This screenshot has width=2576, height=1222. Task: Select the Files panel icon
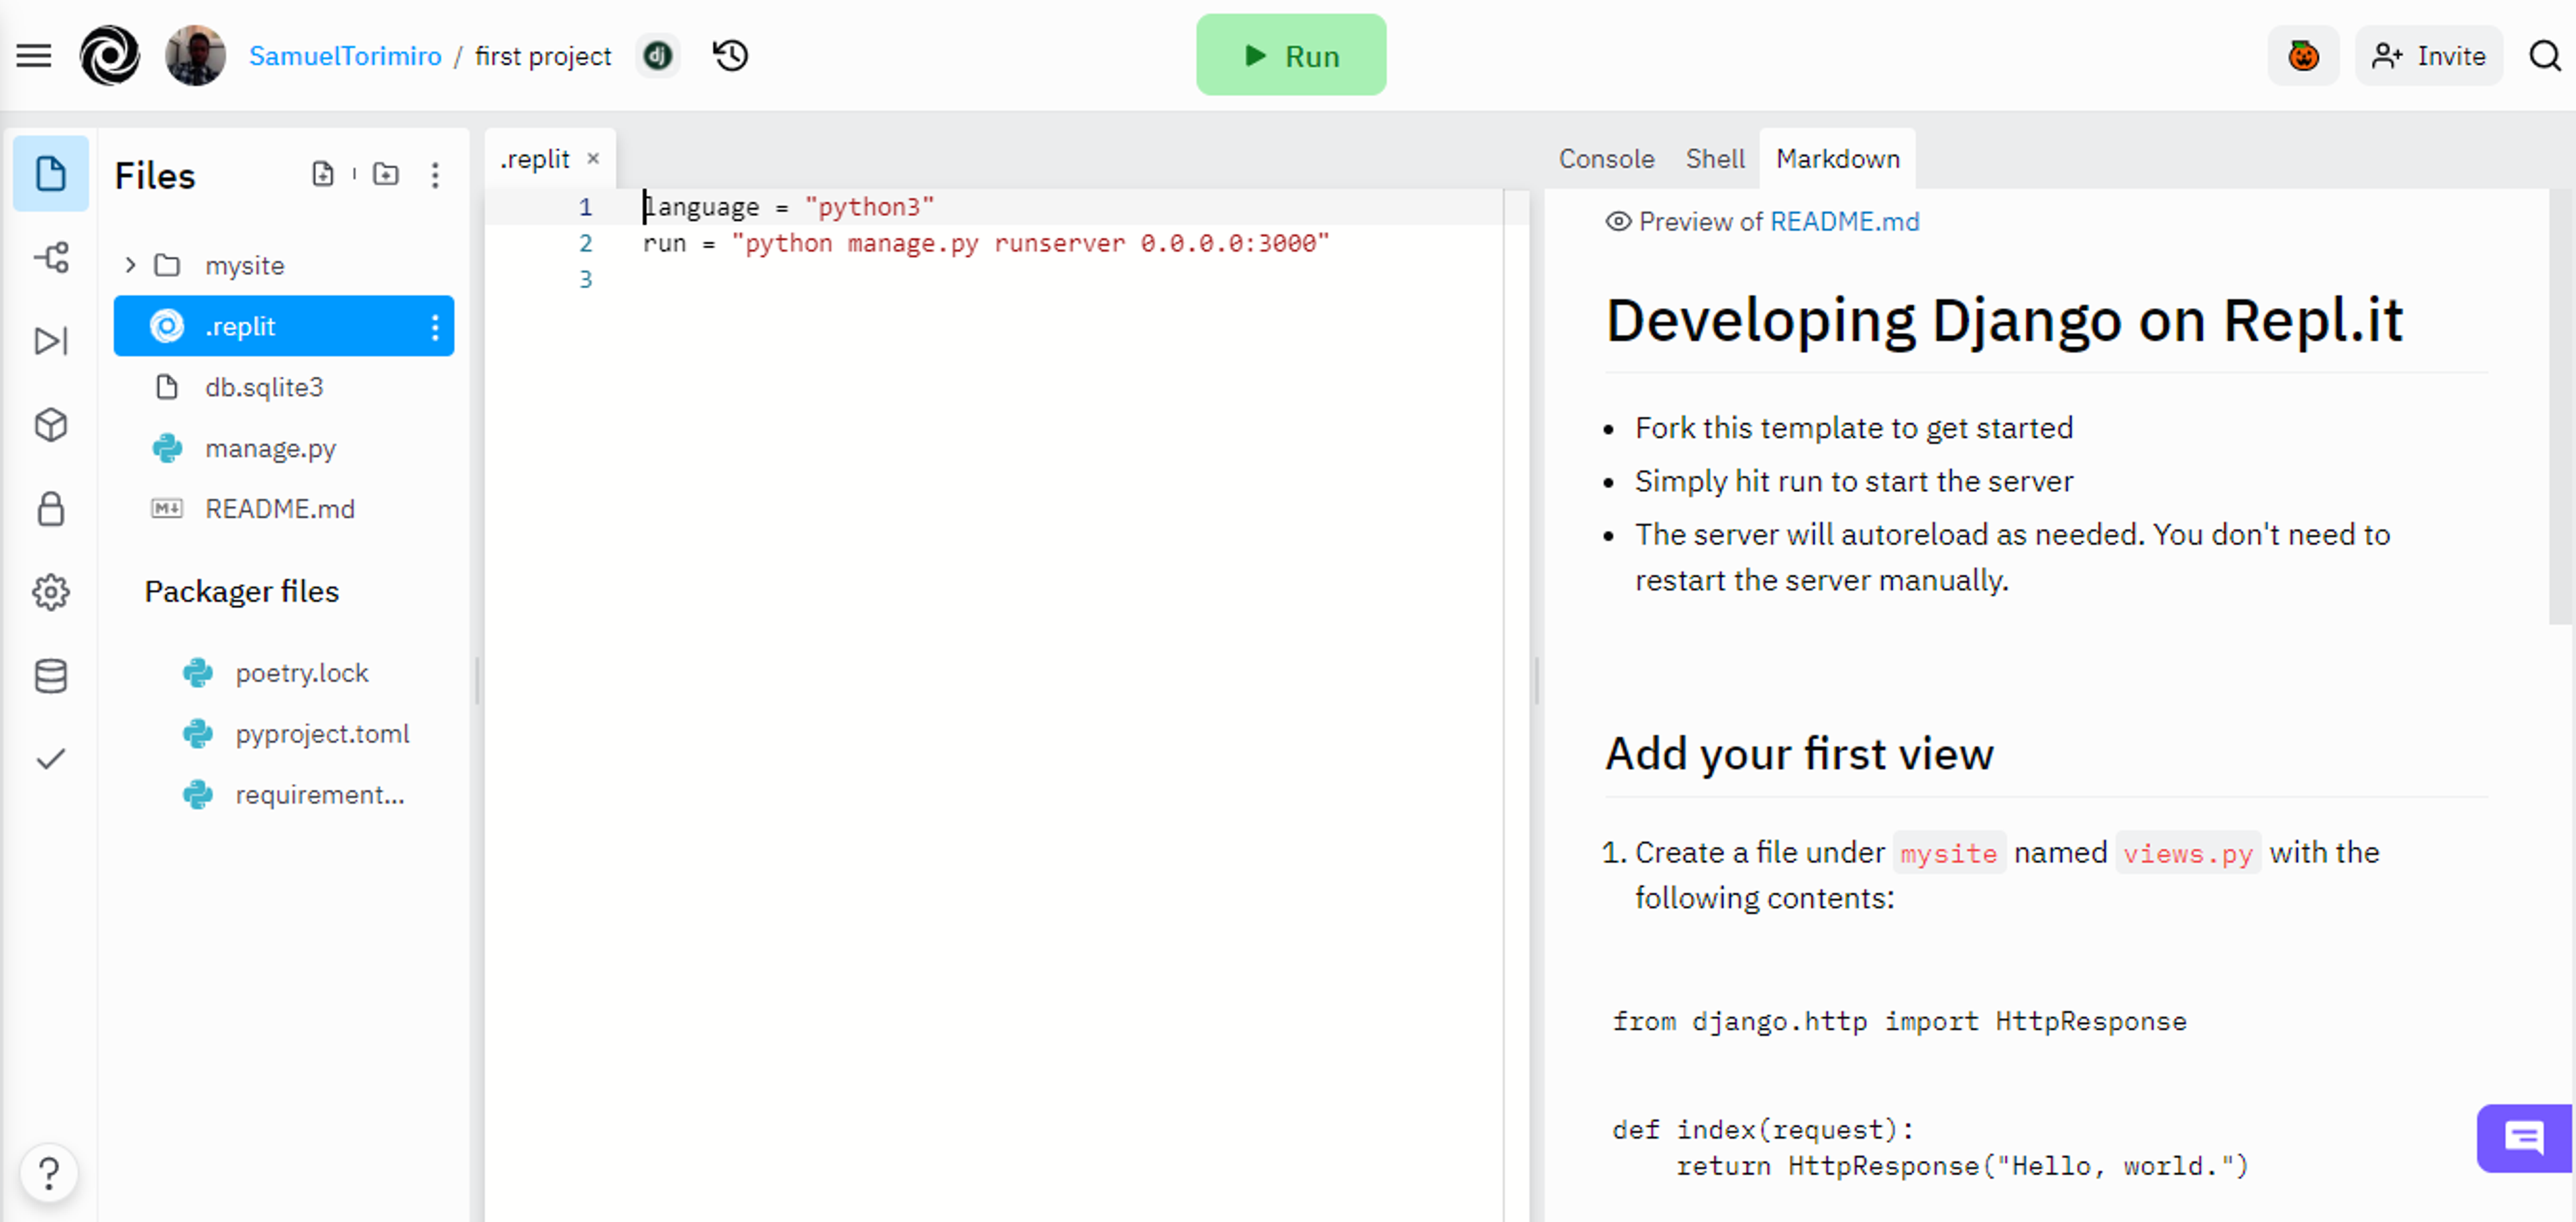[49, 176]
